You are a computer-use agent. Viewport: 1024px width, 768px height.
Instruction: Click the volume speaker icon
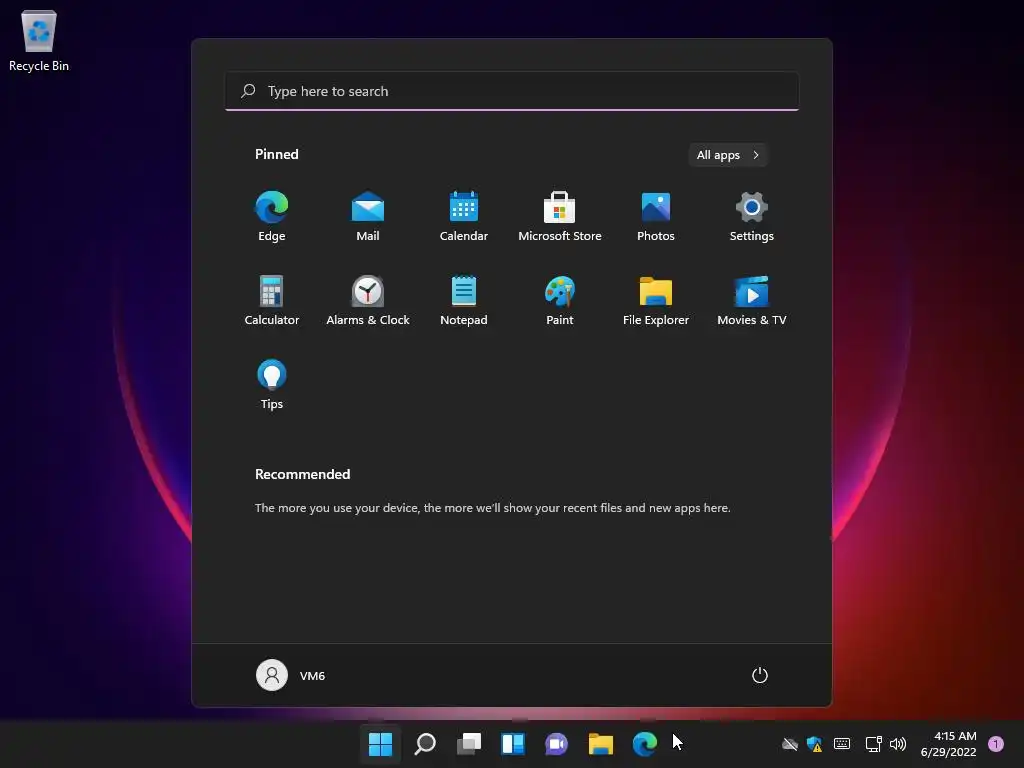[x=898, y=744]
